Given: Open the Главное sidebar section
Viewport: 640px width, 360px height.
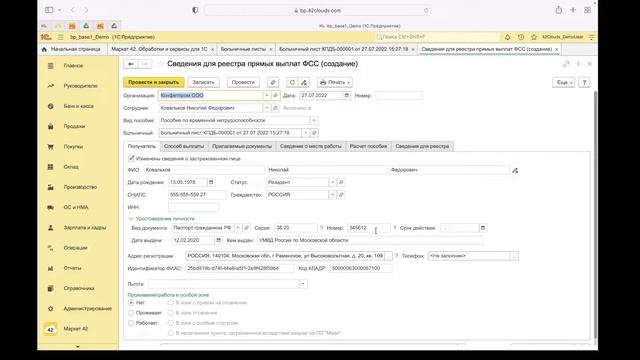Looking at the screenshot, I should (x=73, y=66).
